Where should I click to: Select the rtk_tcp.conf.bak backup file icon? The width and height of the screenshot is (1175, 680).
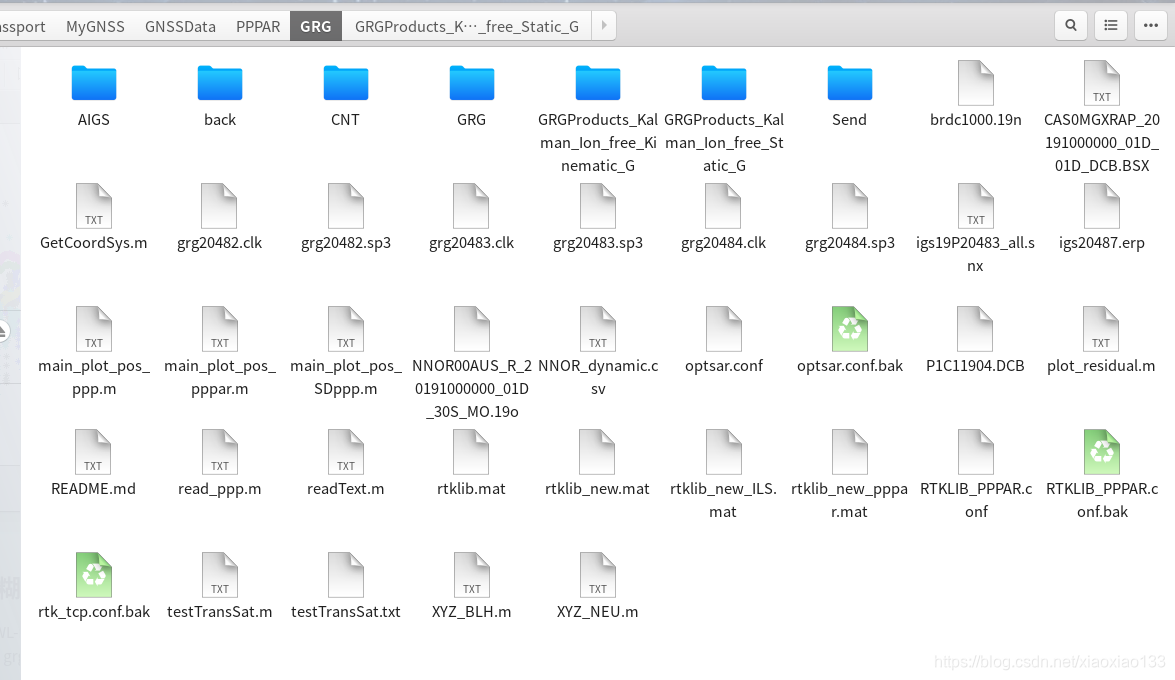click(94, 575)
